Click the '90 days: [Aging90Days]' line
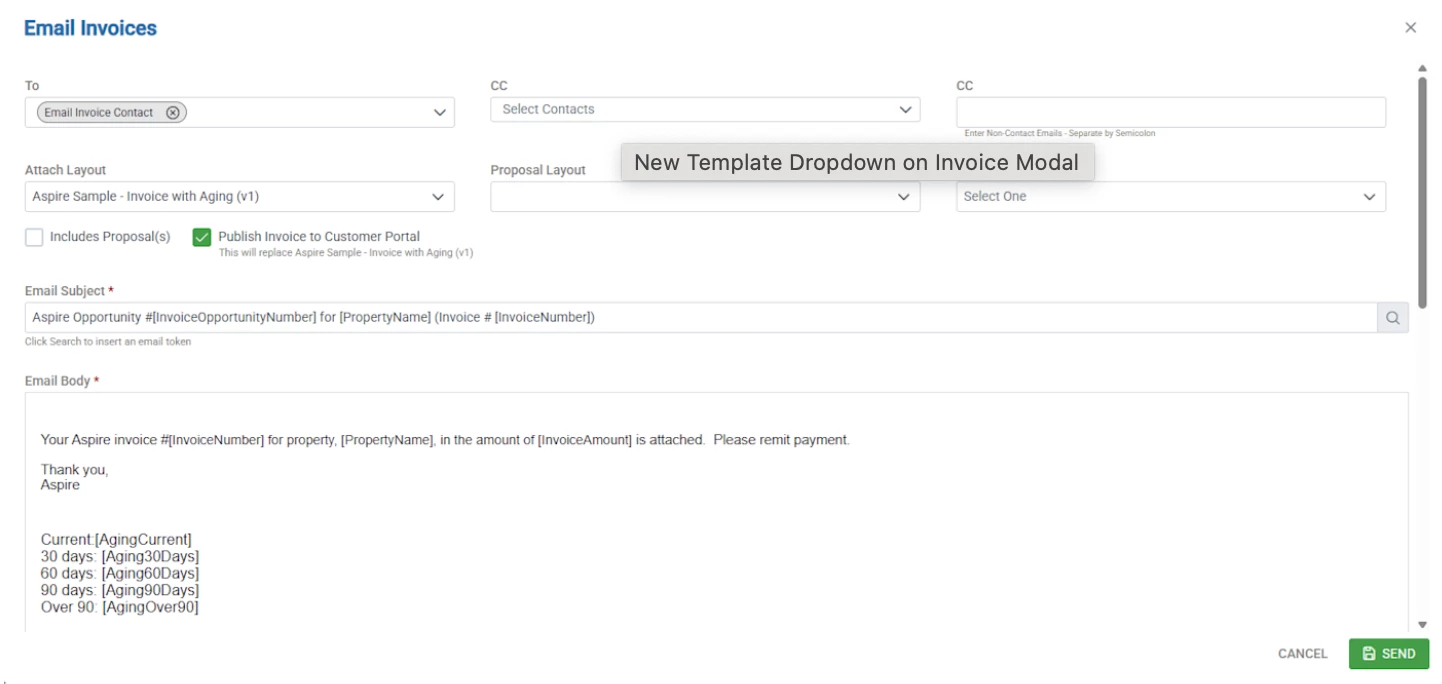This screenshot has width=1442, height=684. [120, 591]
